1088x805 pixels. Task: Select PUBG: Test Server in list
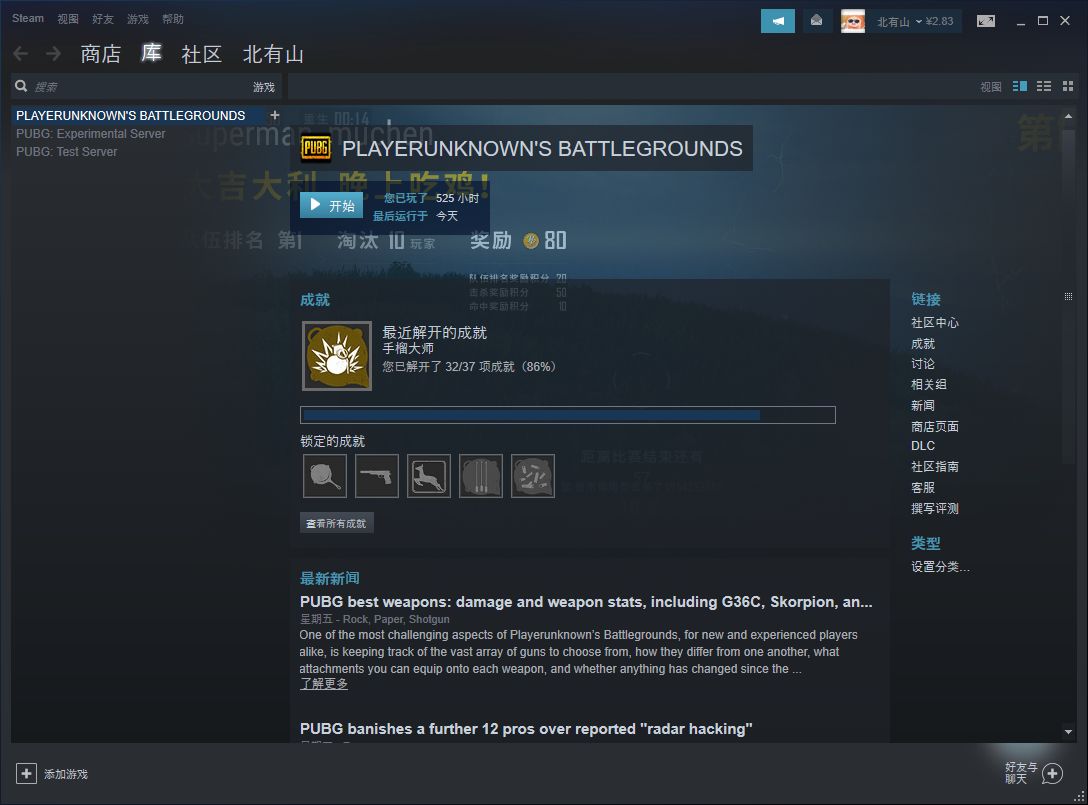click(x=67, y=151)
